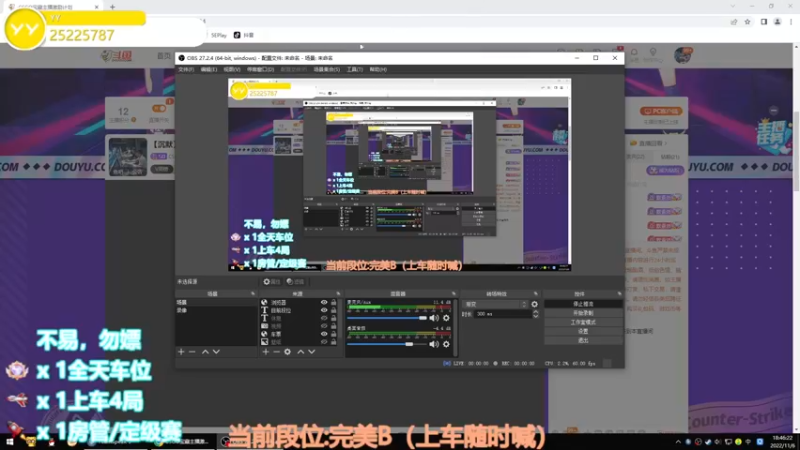800x450 pixels.
Task: Open OBS 设置 settings button
Action: [583, 331]
